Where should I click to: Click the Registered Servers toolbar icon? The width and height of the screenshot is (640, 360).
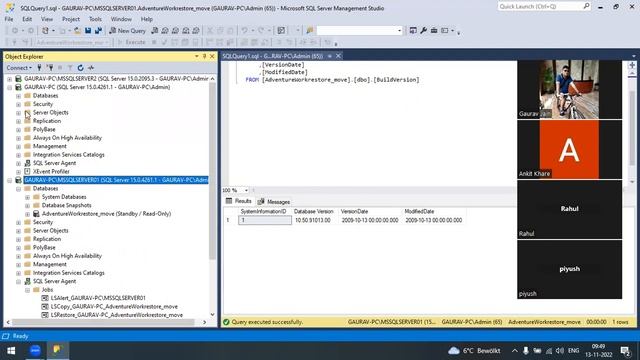(x=413, y=31)
